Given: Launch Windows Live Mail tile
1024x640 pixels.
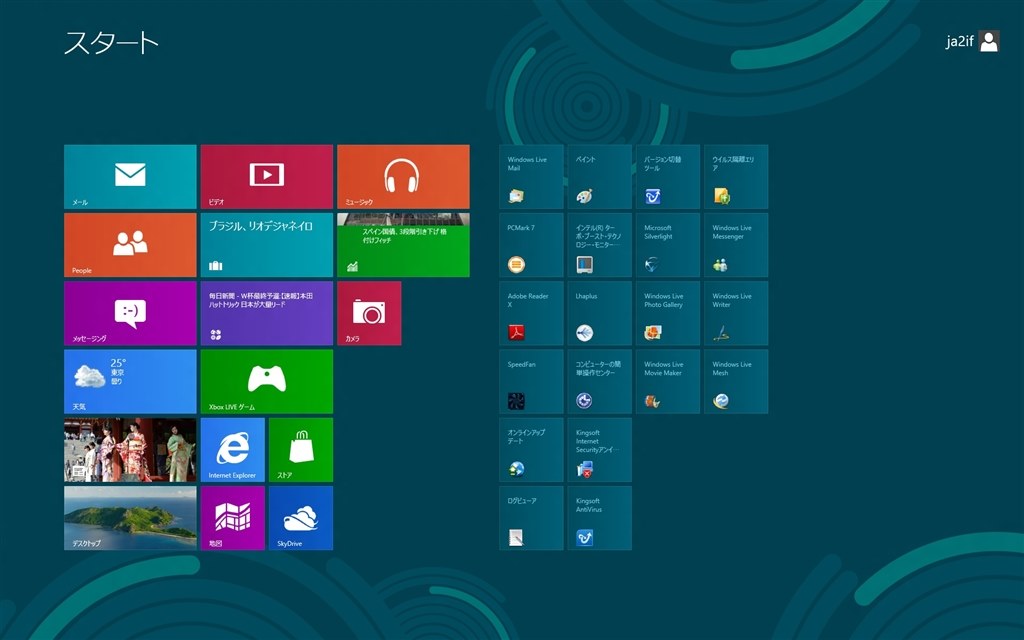Looking at the screenshot, I should pos(532,177).
